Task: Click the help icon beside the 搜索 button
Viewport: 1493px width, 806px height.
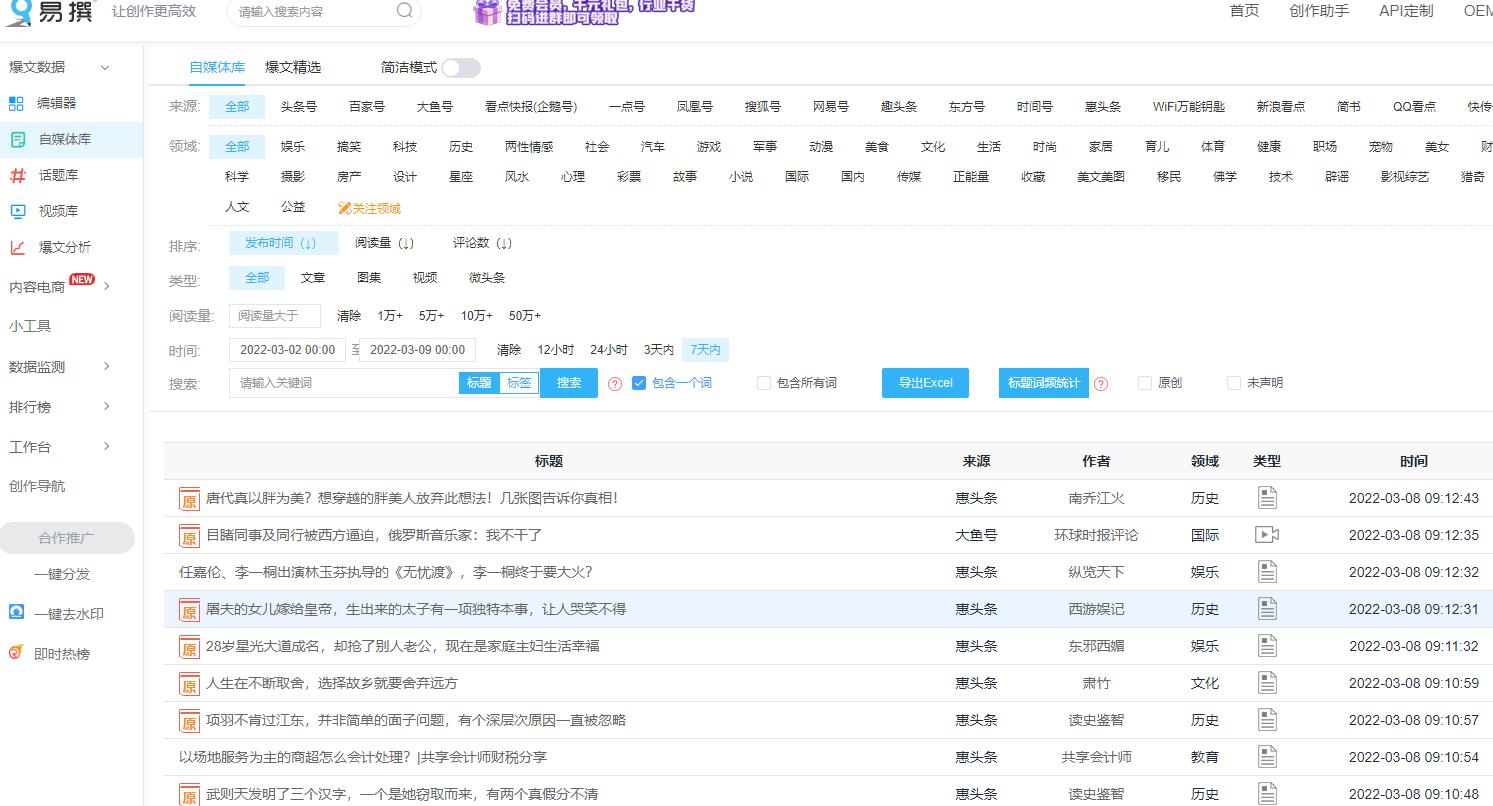Action: point(615,383)
